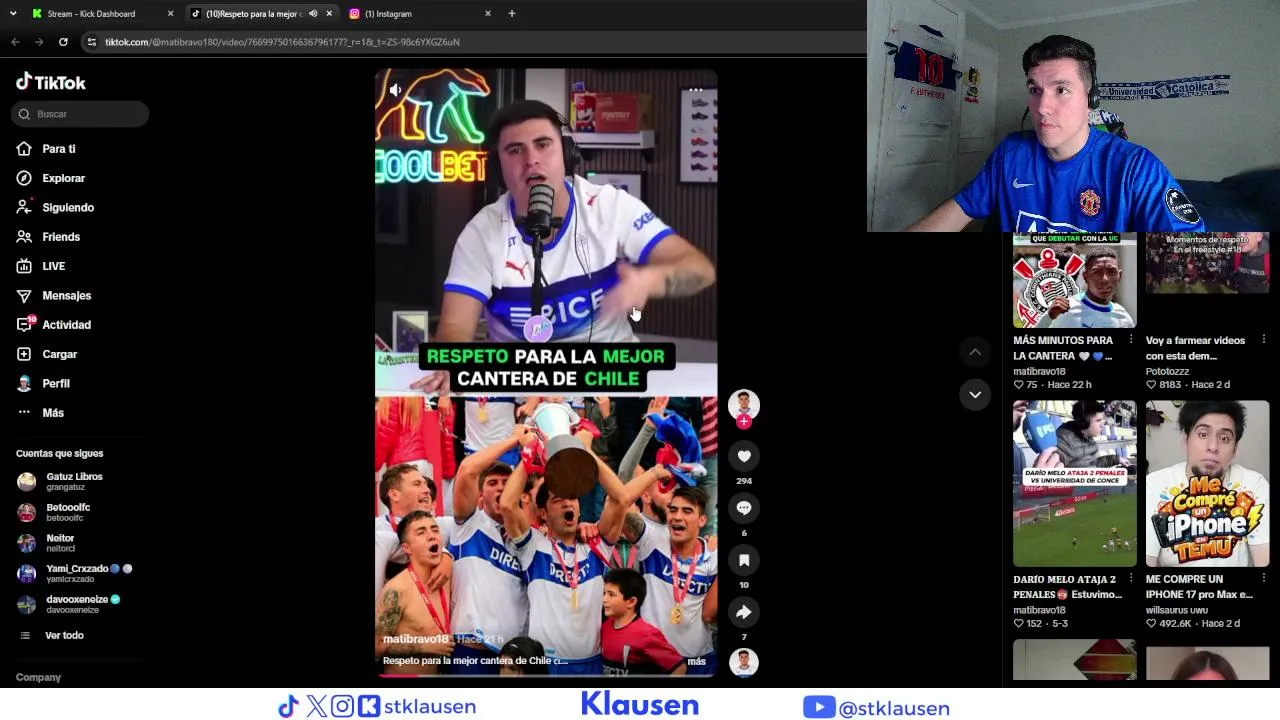Screen dimensions: 1280x720
Task: Open willsaurus uwu author name
Action: pyautogui.click(x=1177, y=610)
